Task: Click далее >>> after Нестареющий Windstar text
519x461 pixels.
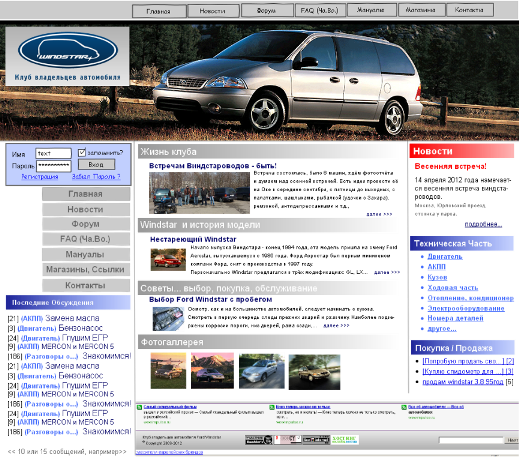Action: [x=387, y=272]
